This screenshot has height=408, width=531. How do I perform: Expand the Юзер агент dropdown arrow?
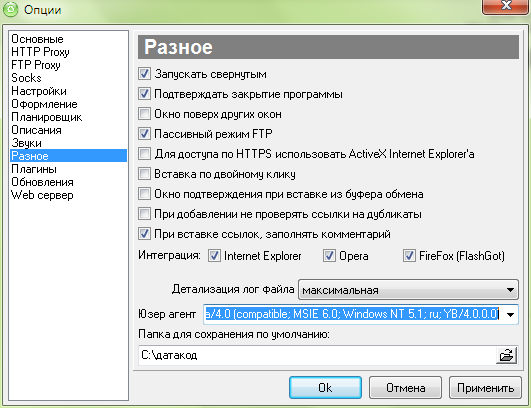[x=510, y=315]
